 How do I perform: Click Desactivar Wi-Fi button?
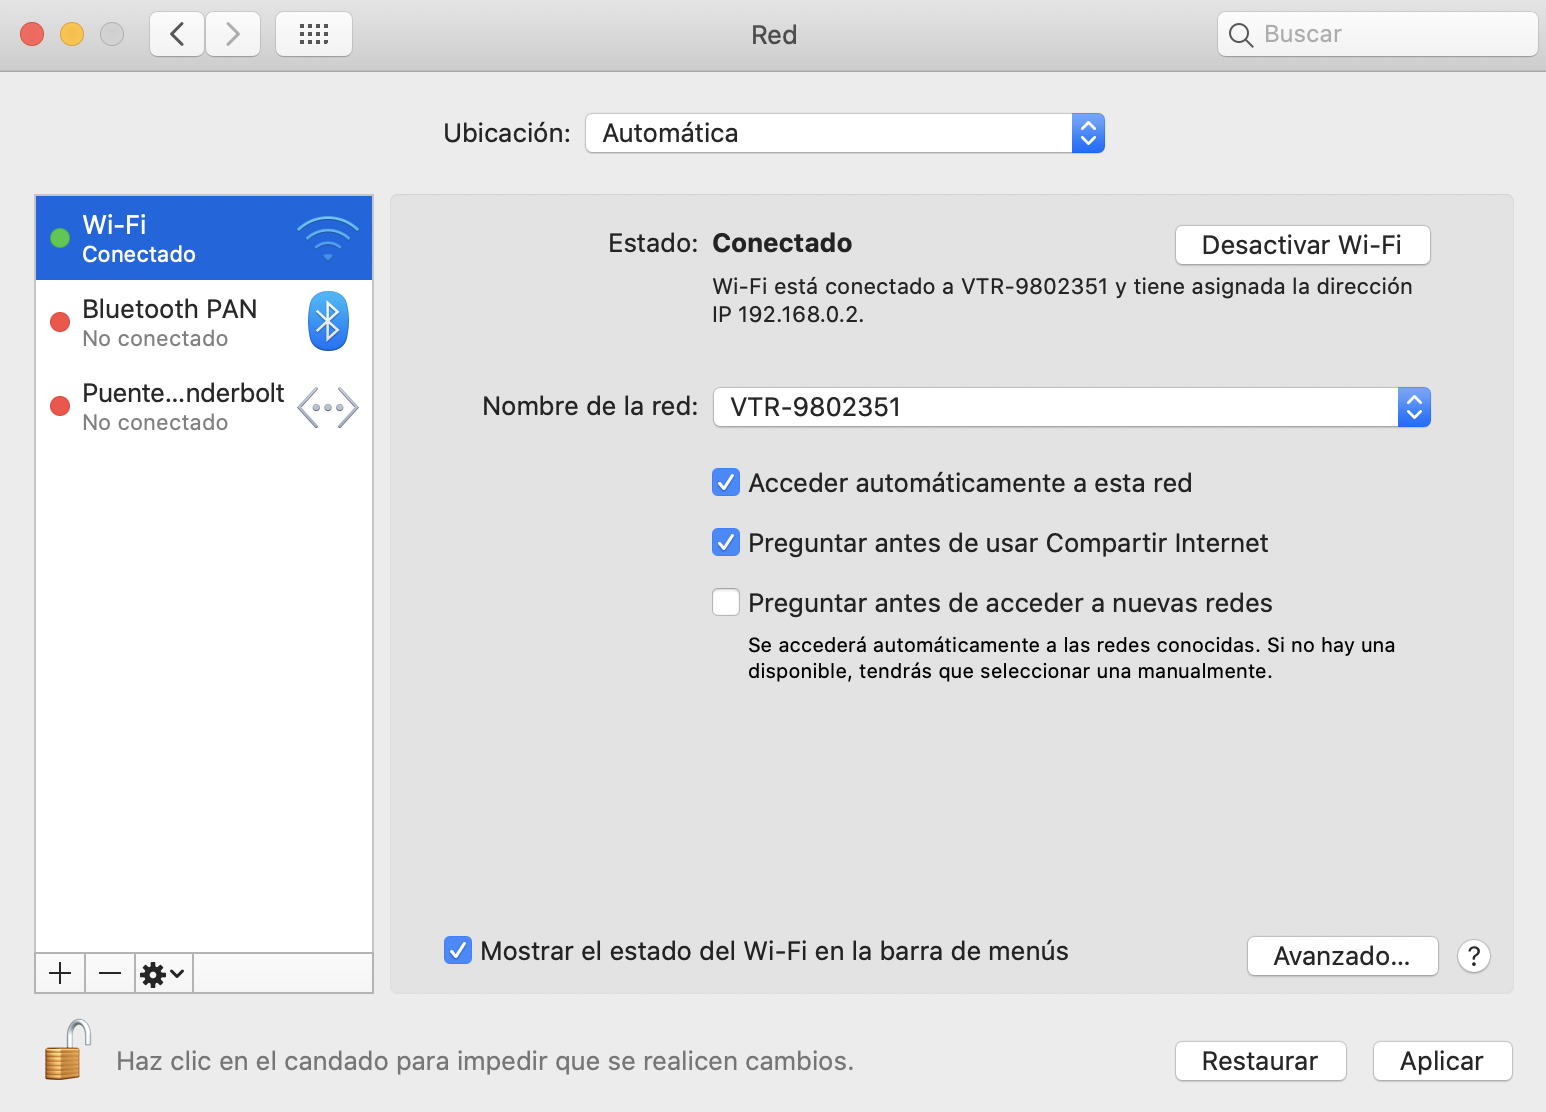(x=1303, y=245)
